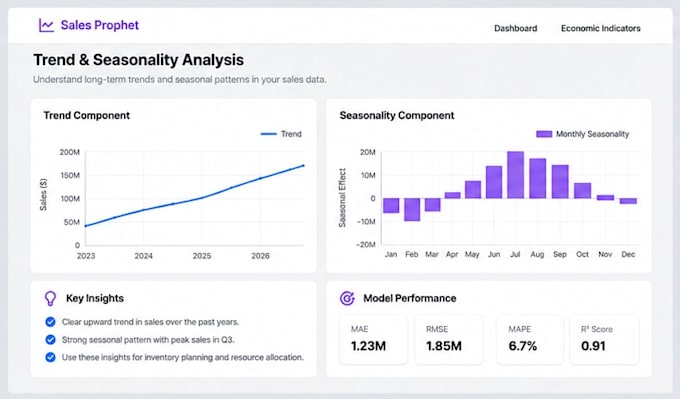The image size is (680, 399).
Task: Toggle the Trend legend line marker
Action: click(268, 134)
